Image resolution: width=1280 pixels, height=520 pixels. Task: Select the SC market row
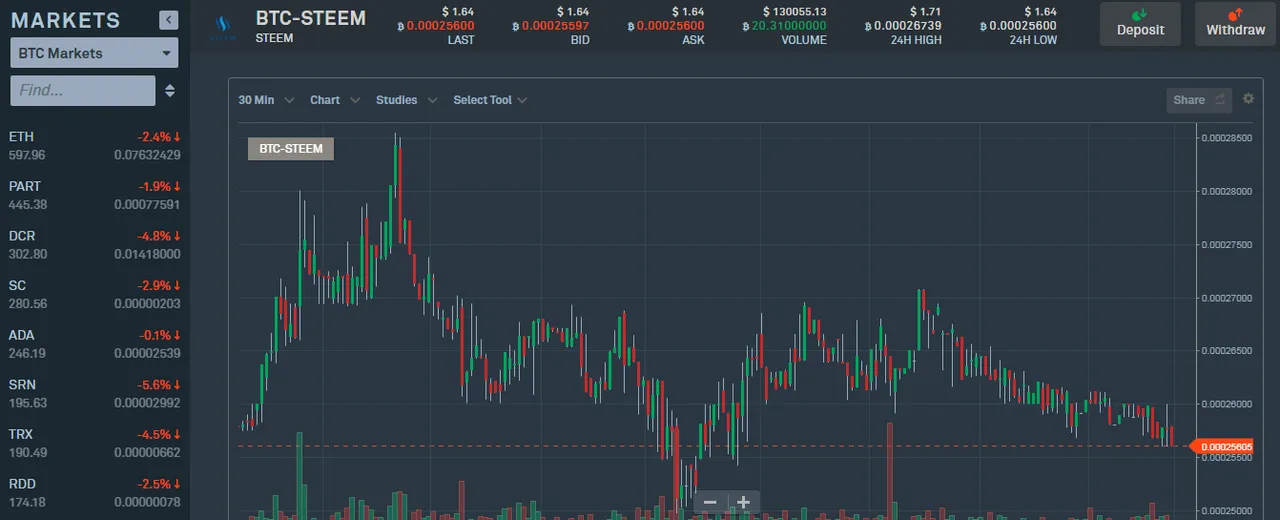click(x=95, y=294)
